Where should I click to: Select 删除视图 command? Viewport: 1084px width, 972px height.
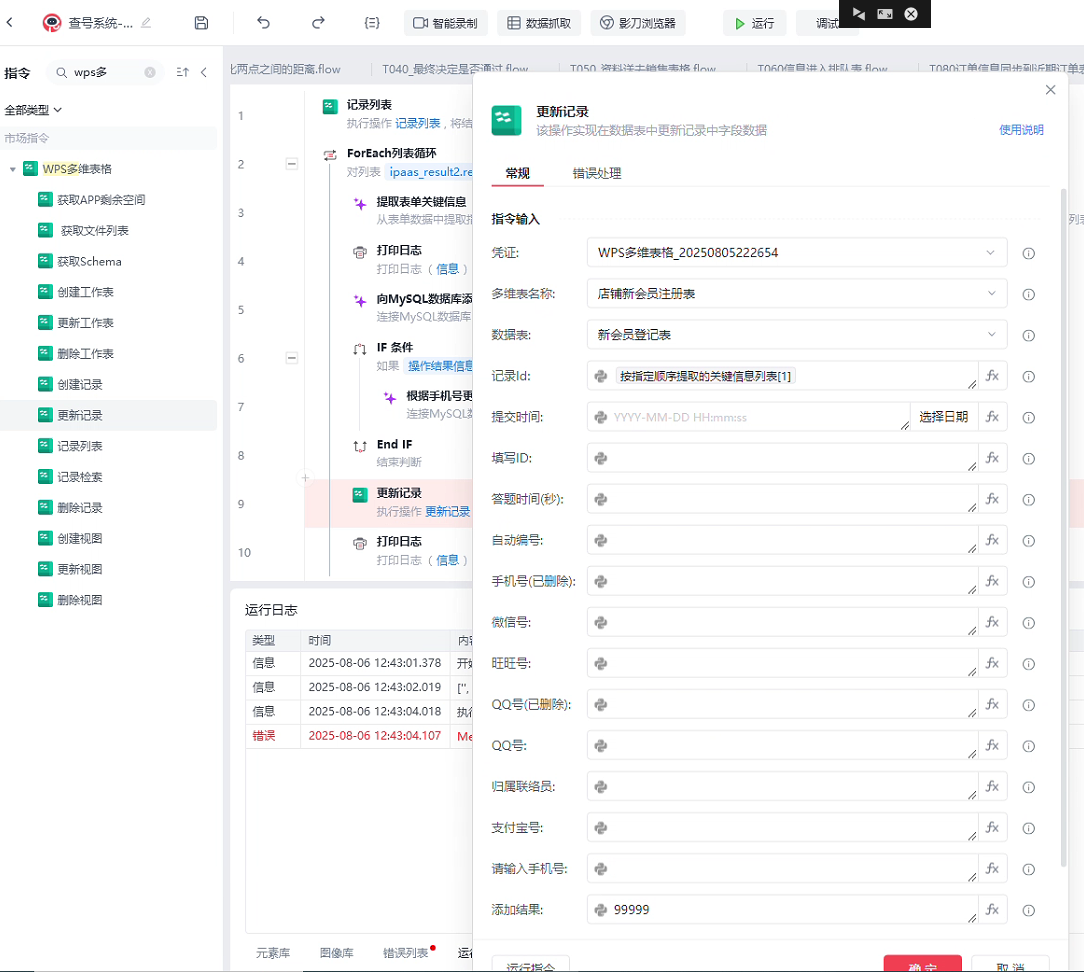[x=80, y=599]
